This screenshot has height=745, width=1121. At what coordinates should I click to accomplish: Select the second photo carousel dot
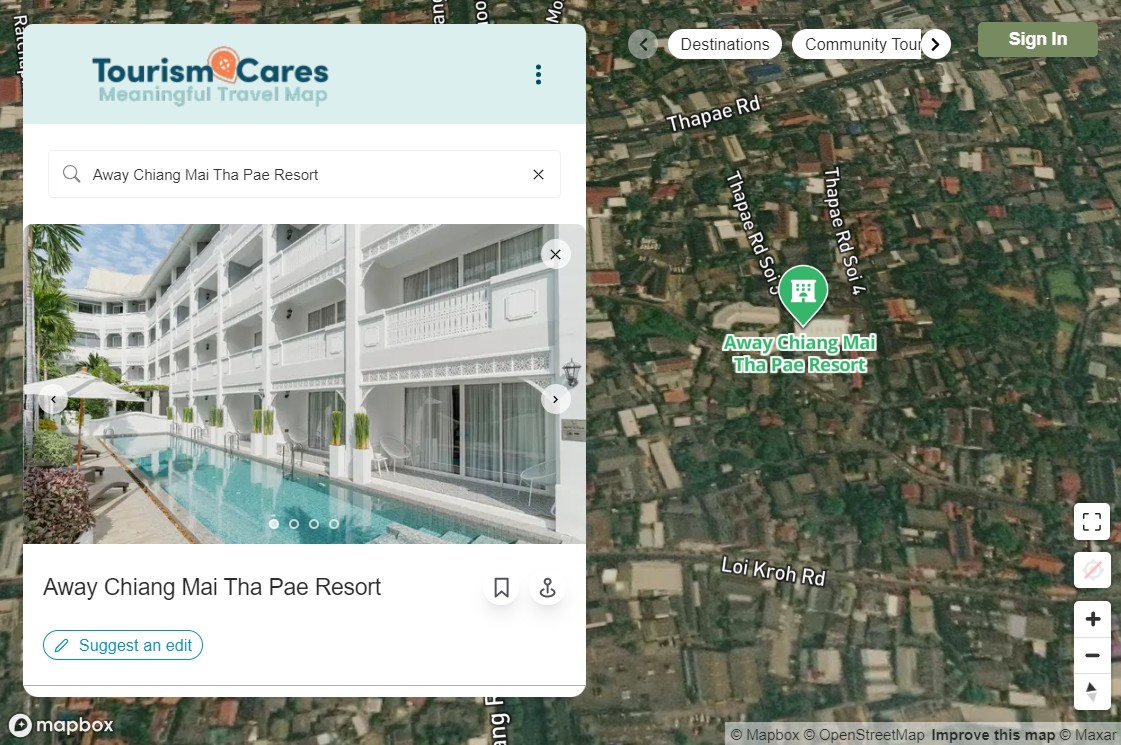tap(294, 524)
